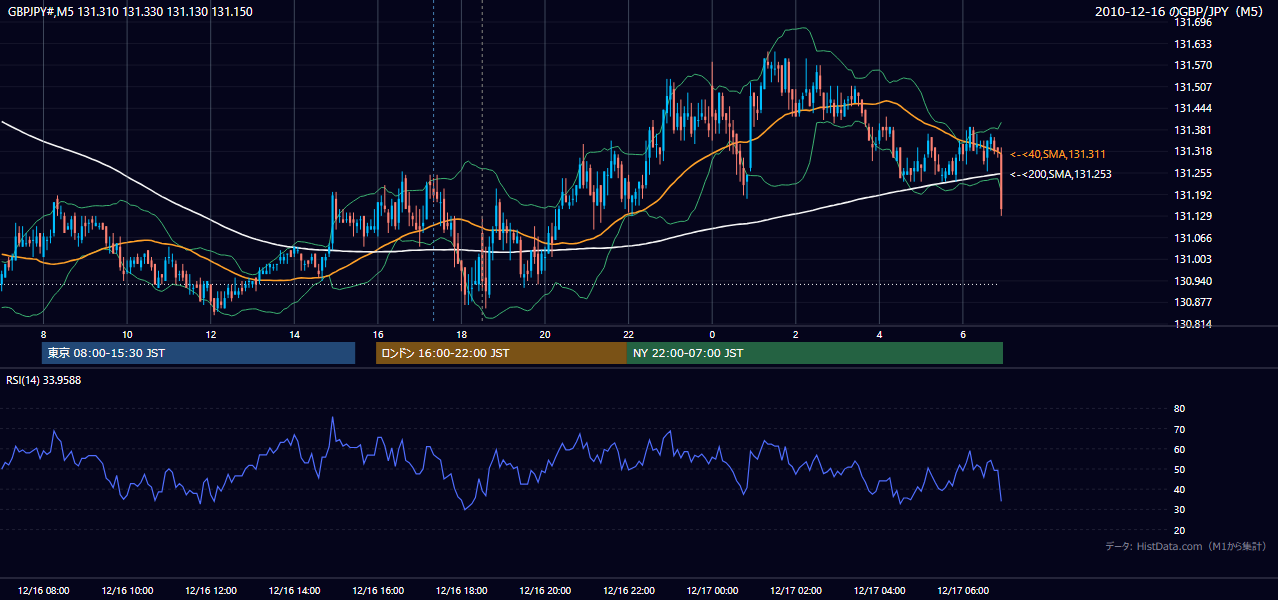The image size is (1278, 600).
Task: Click price axis value 130.940
Action: tap(1192, 281)
